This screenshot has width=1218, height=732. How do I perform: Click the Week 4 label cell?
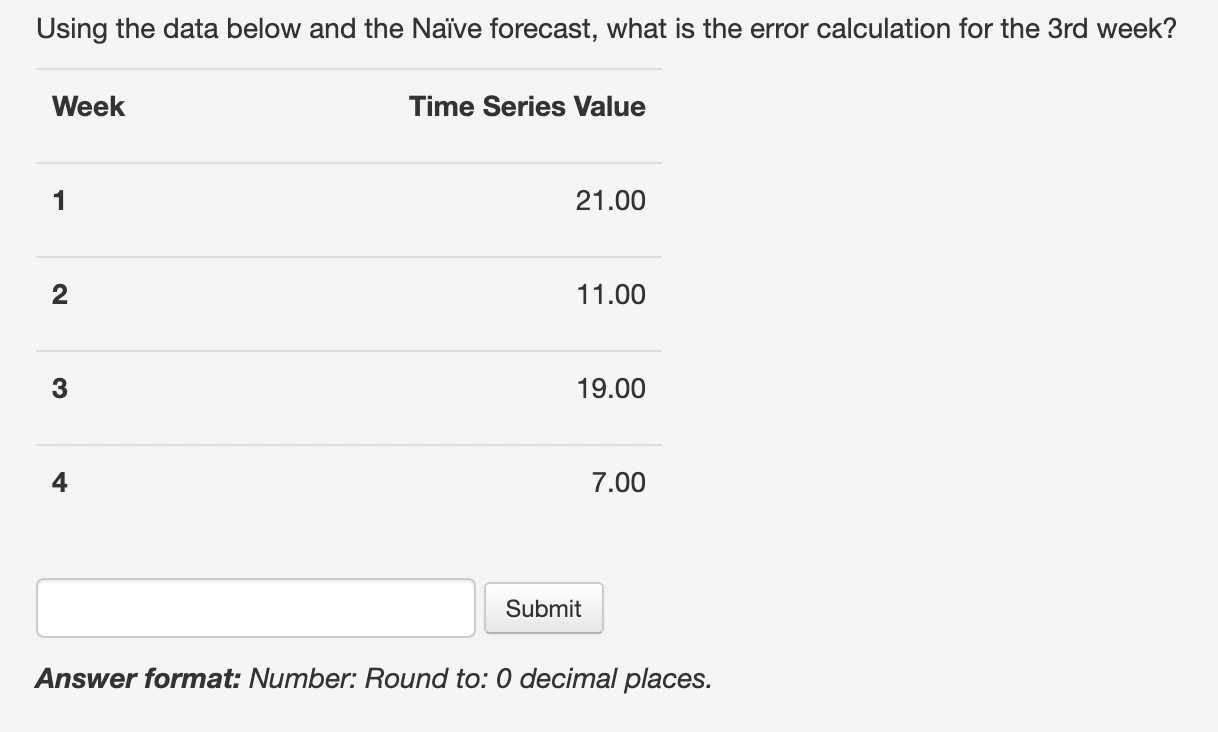pyautogui.click(x=59, y=482)
